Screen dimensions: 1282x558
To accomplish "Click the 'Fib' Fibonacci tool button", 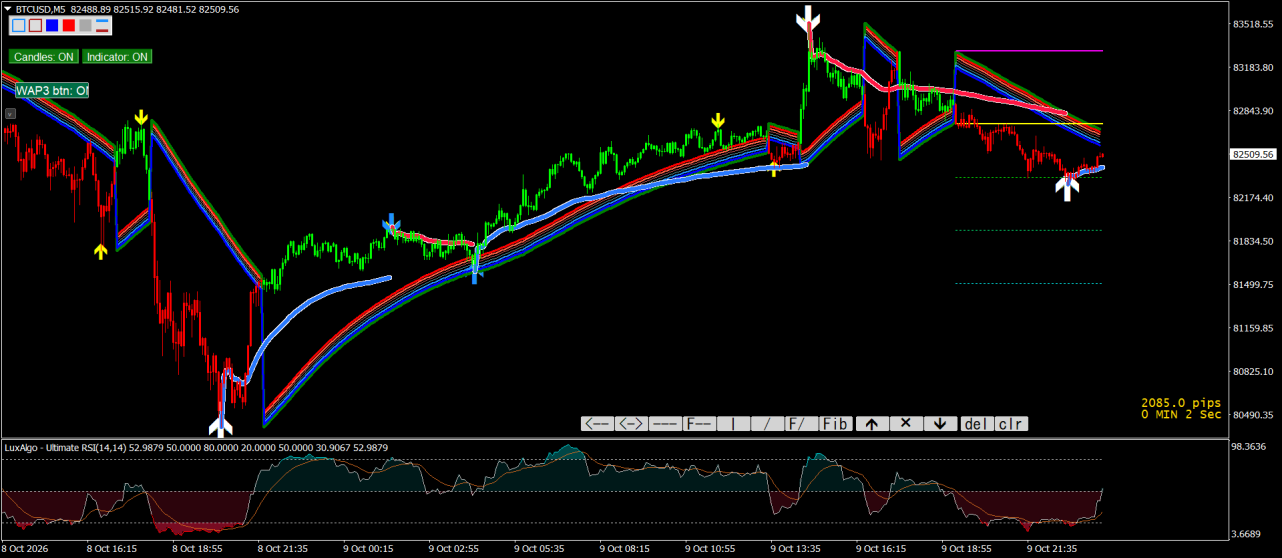I will click(x=835, y=424).
